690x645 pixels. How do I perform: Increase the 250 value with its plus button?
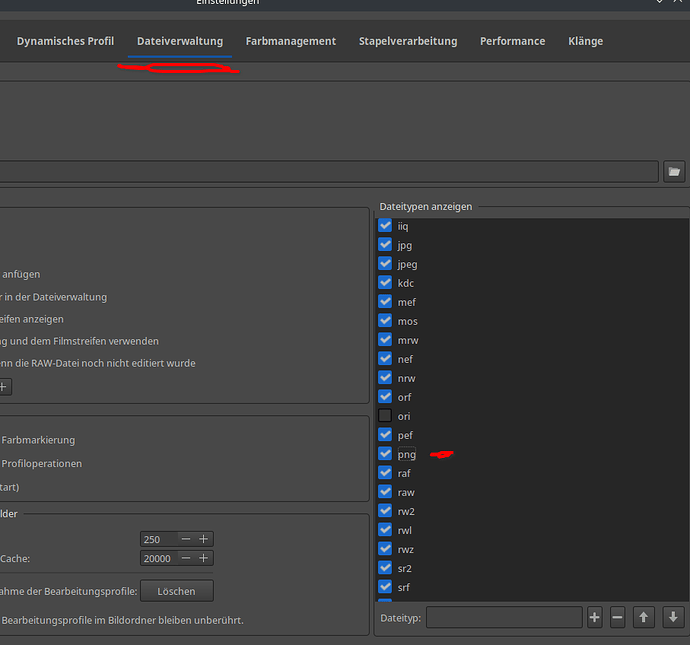[204, 539]
